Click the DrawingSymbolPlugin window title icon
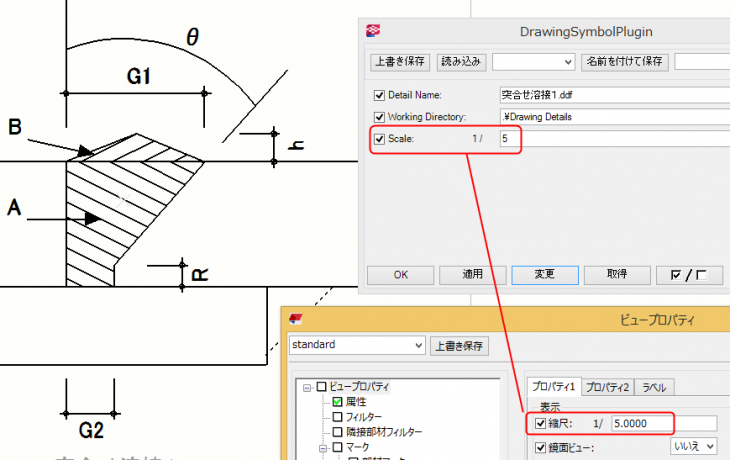Screen dimensions: 730x460 pos(375,31)
